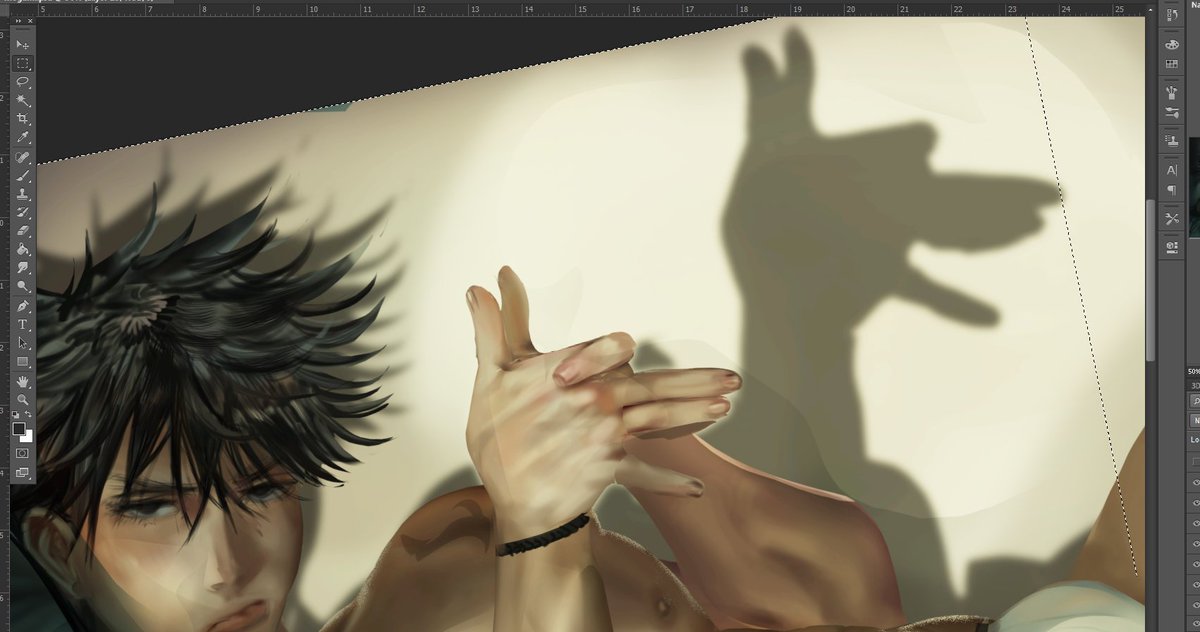The image size is (1200, 632).
Task: Reset to default foreground and background colors
Action: 15,414
